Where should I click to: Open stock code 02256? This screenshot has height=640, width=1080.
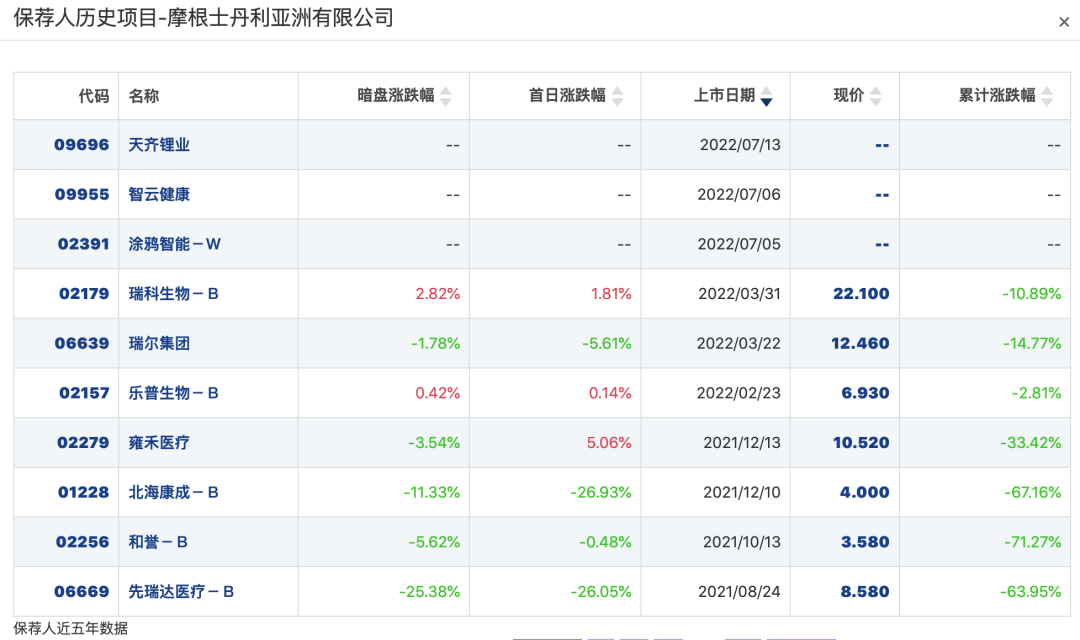[x=83, y=541]
